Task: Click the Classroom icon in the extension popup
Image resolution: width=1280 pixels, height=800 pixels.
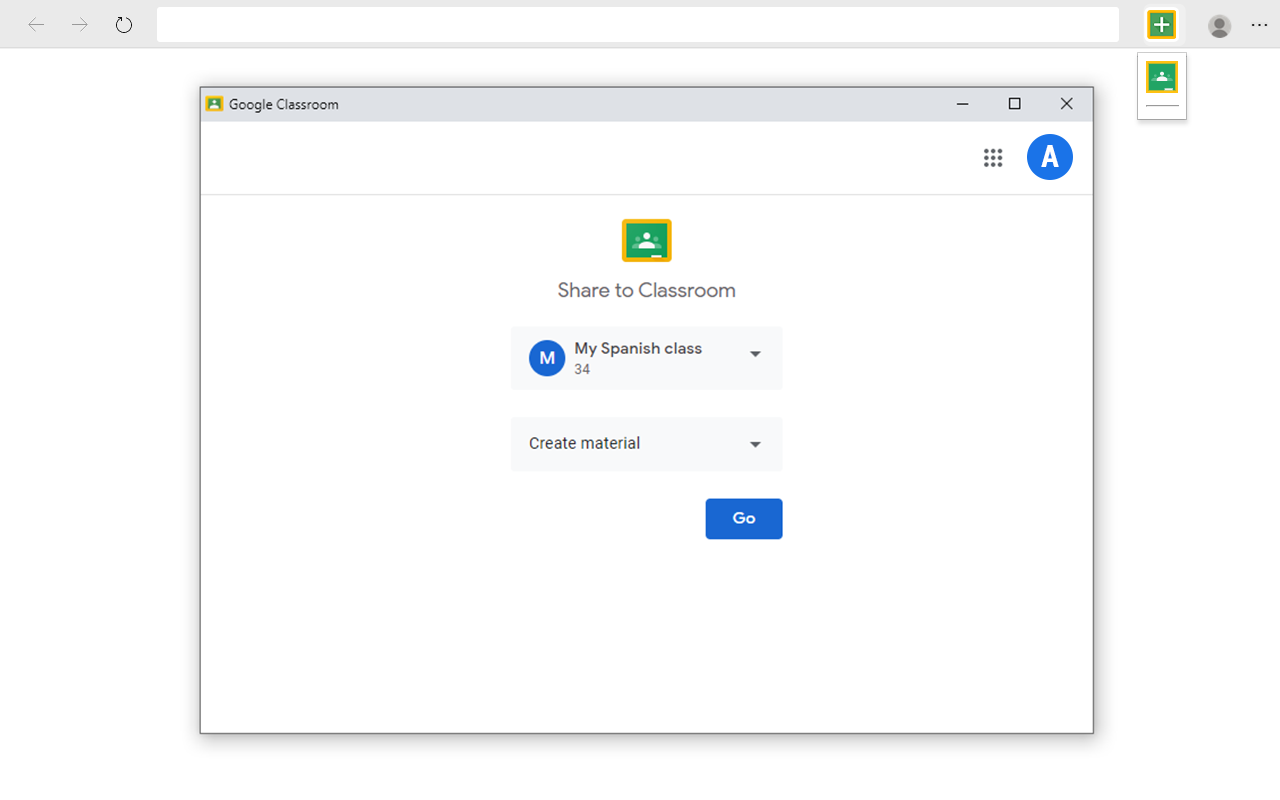Action: pyautogui.click(x=1162, y=77)
